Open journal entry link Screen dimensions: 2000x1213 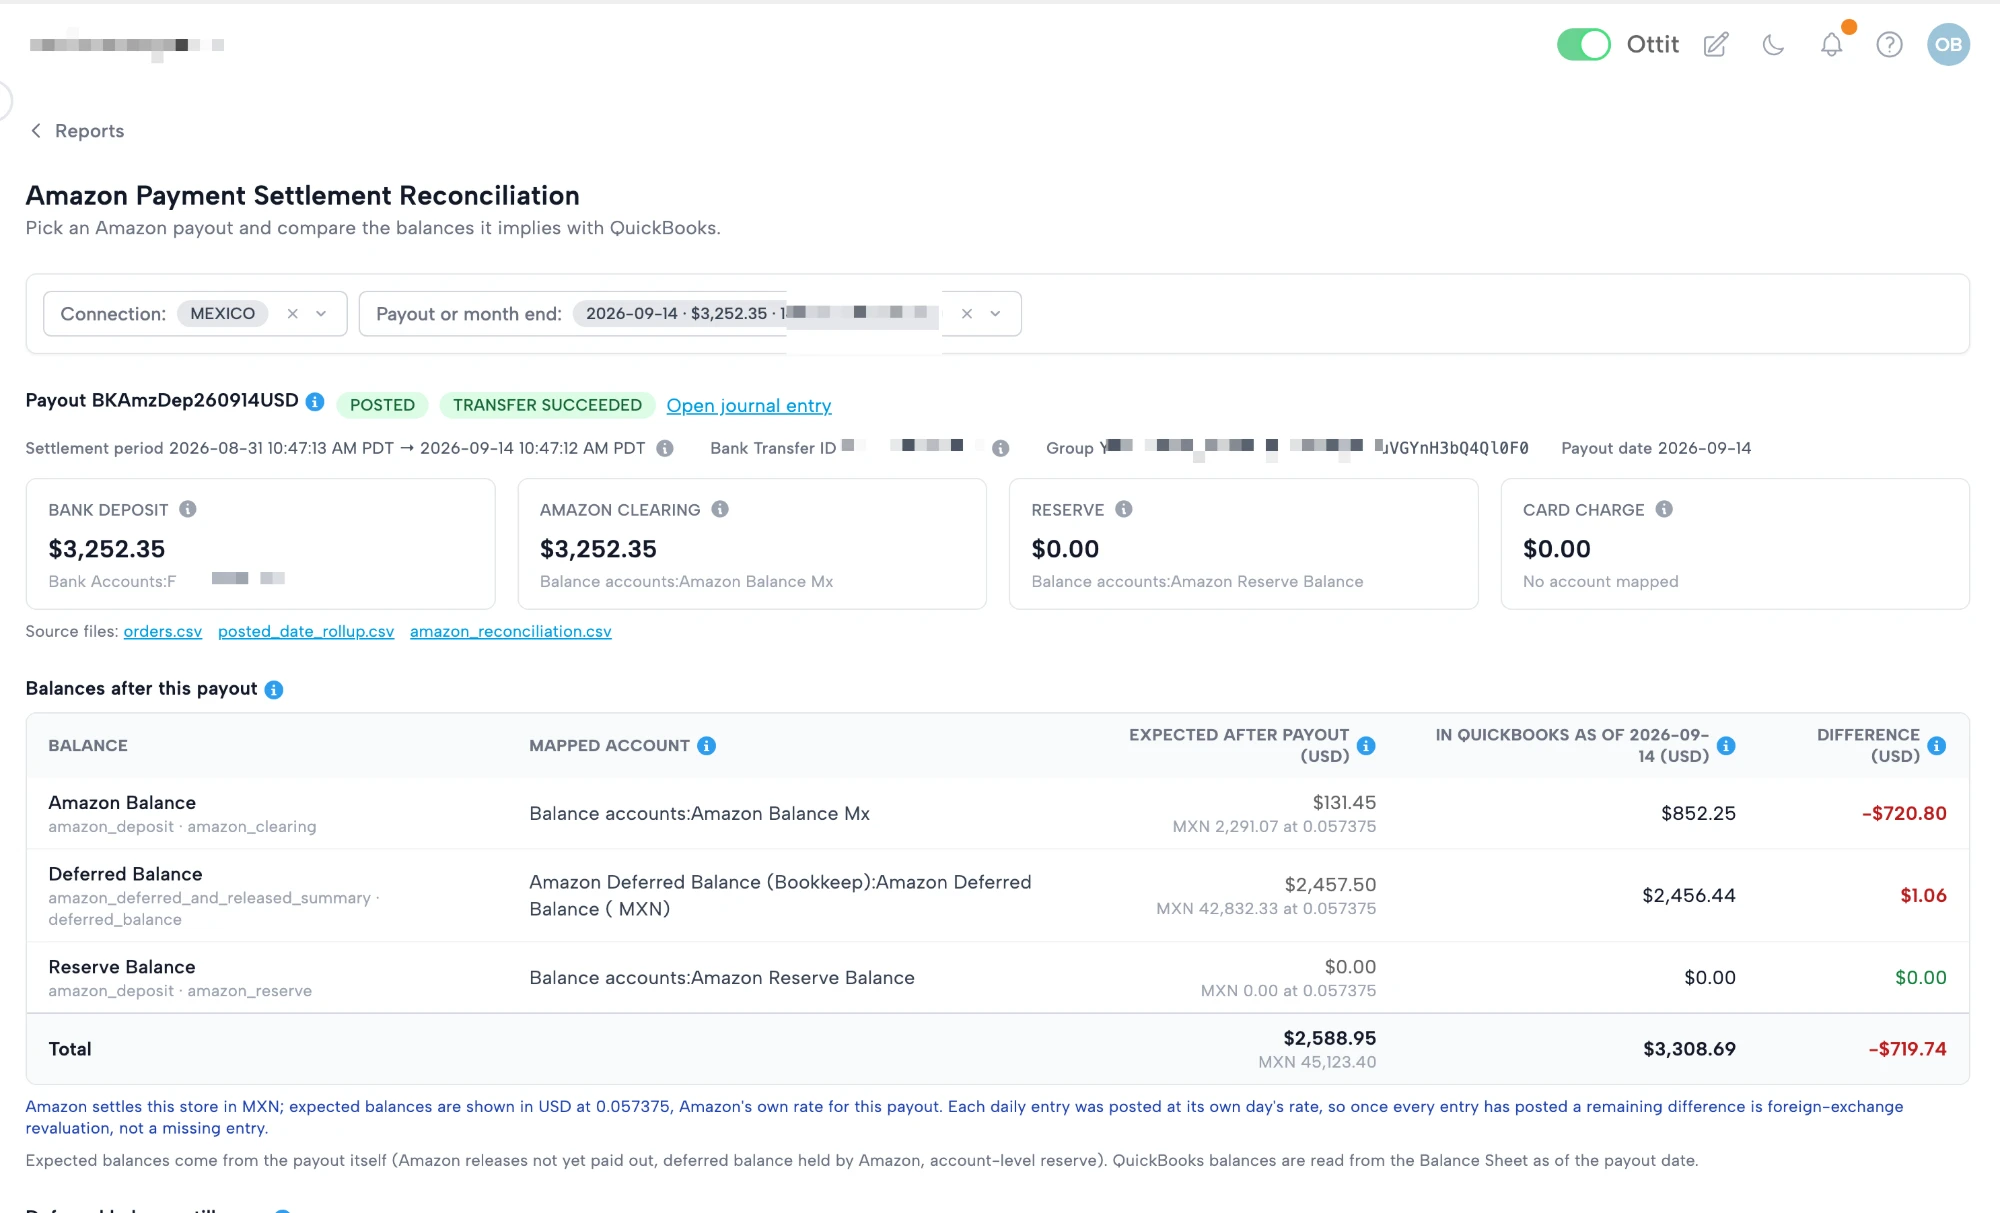(x=749, y=405)
